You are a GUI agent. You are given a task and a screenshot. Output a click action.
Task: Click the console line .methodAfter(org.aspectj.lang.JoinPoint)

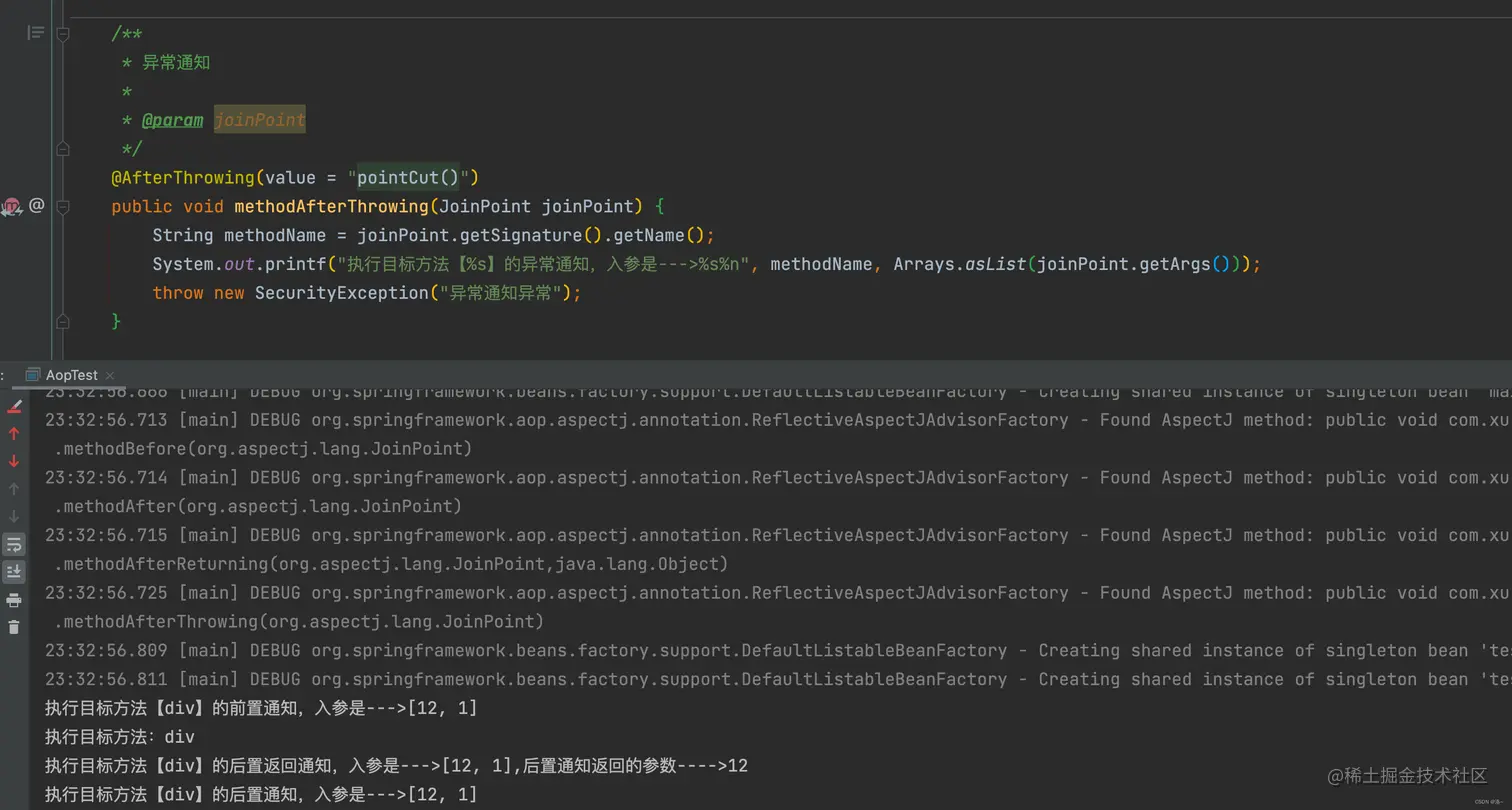[x=258, y=506]
